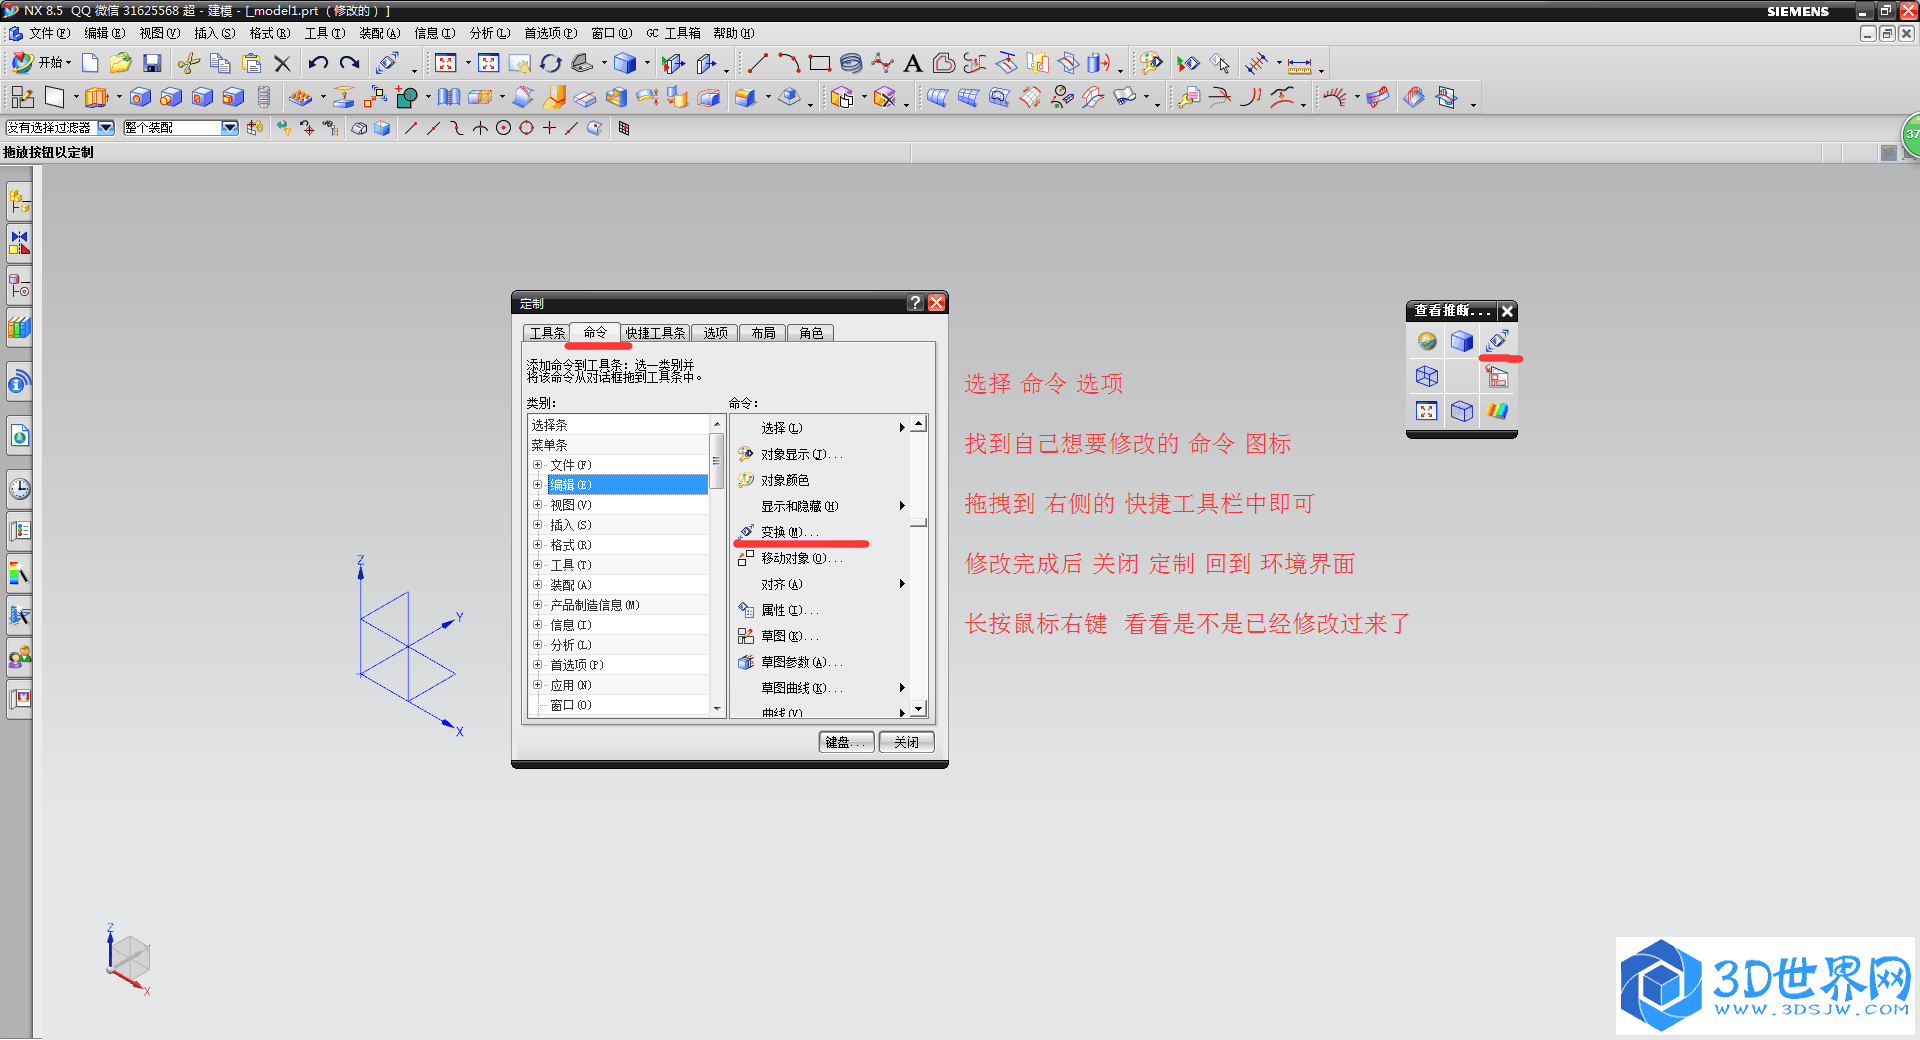Open the 插入(S) menu in menu bar
Image resolution: width=1920 pixels, height=1040 pixels.
215,33
